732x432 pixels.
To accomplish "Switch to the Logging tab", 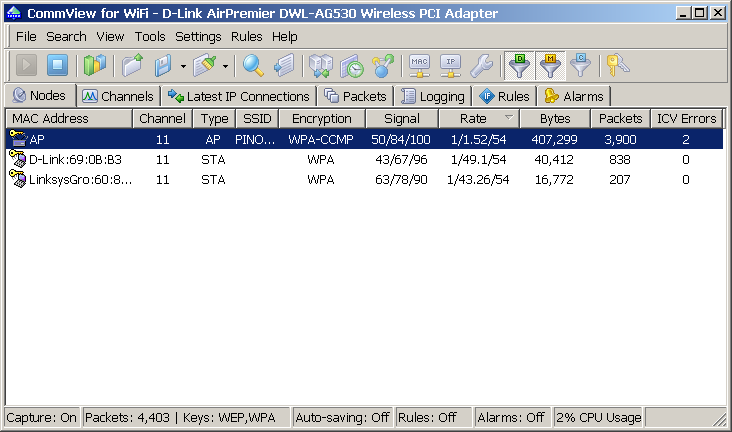I will pyautogui.click(x=433, y=96).
